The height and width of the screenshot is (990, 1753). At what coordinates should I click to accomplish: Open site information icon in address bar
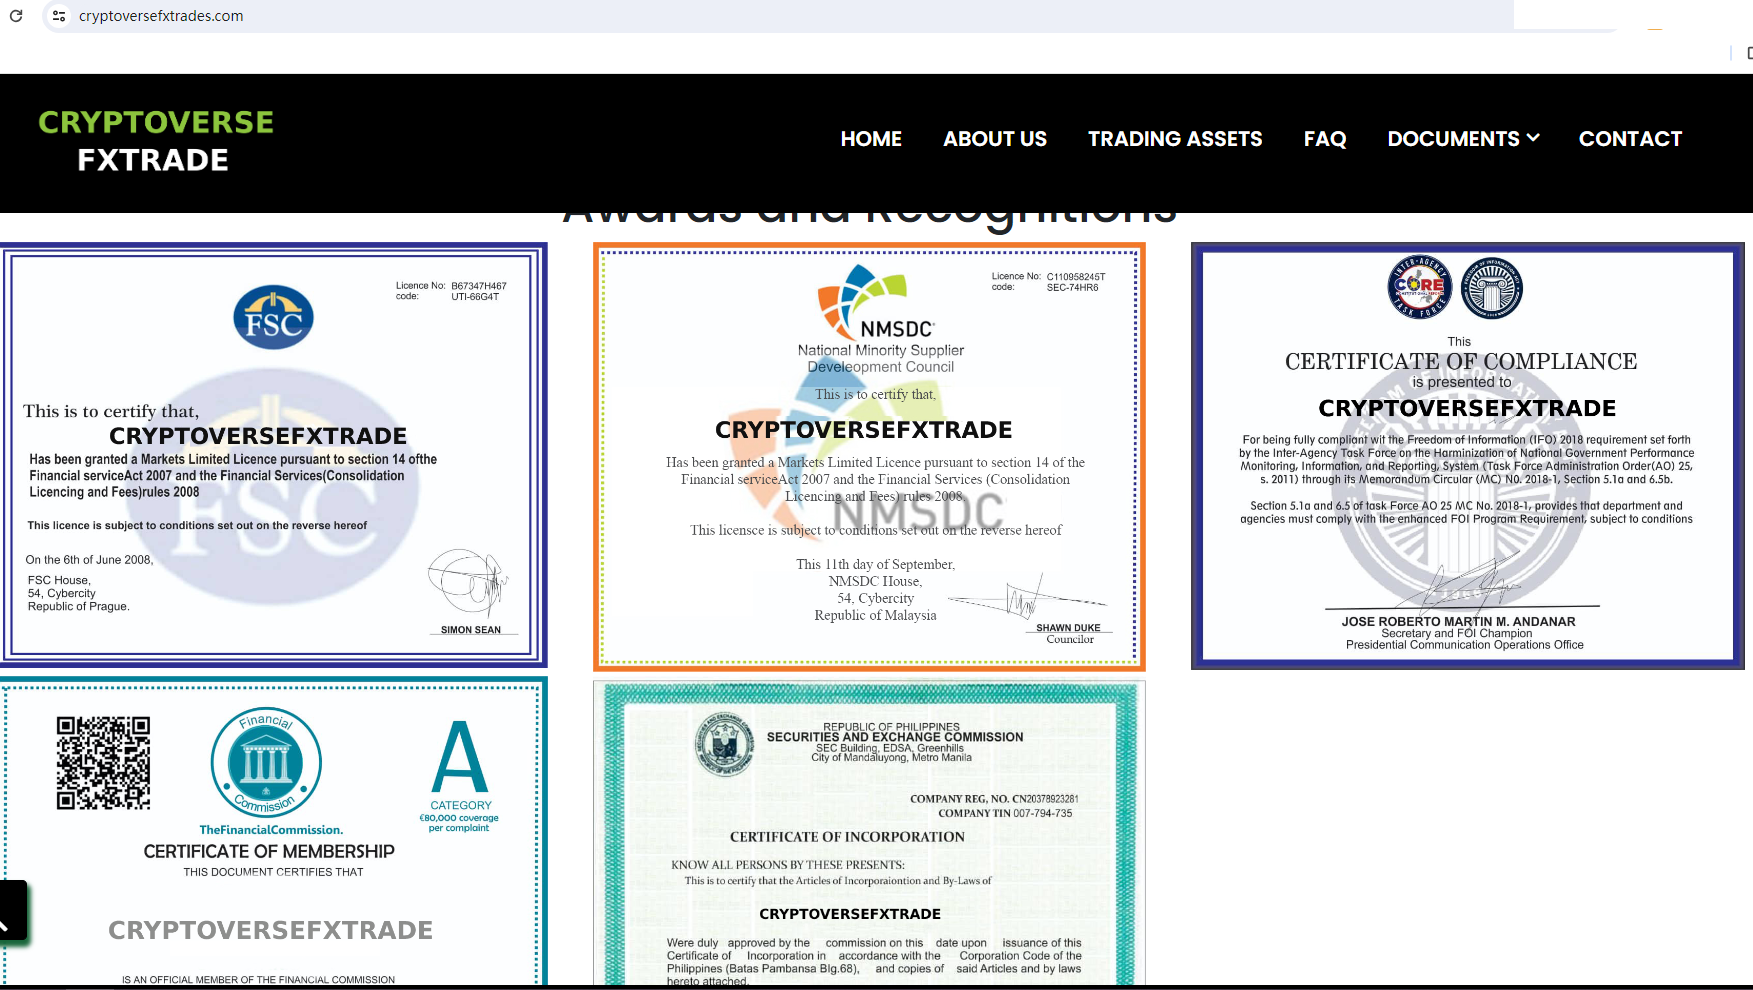click(59, 16)
